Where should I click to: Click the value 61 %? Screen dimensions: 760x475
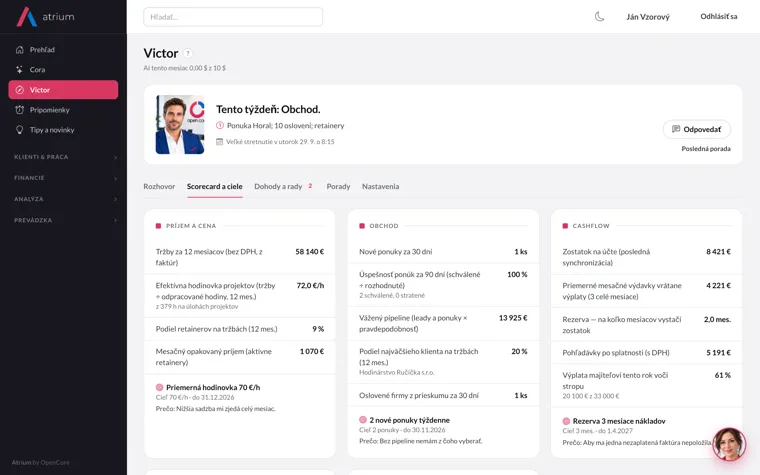723,375
